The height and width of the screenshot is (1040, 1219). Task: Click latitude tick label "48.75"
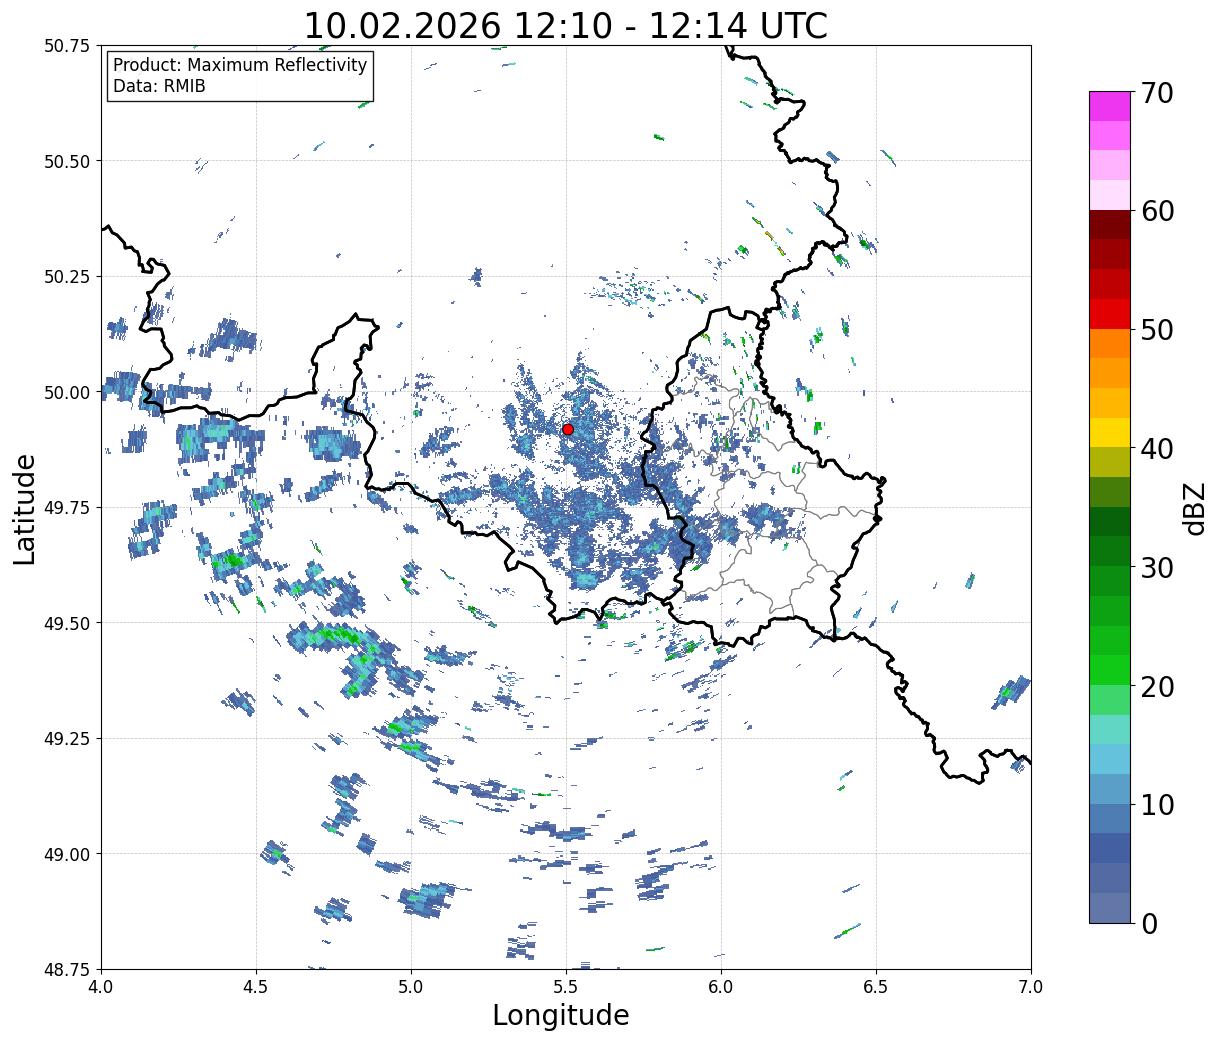pos(67,969)
